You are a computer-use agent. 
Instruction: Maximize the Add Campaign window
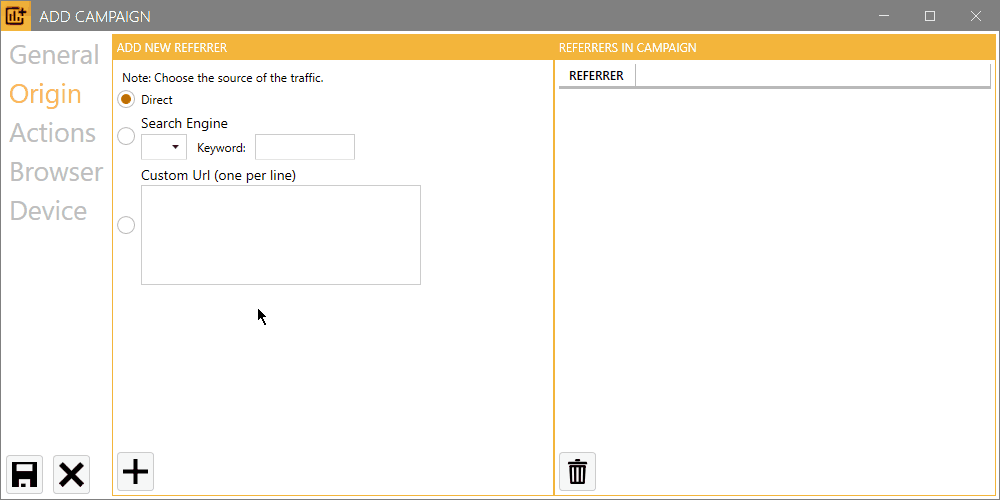(929, 16)
